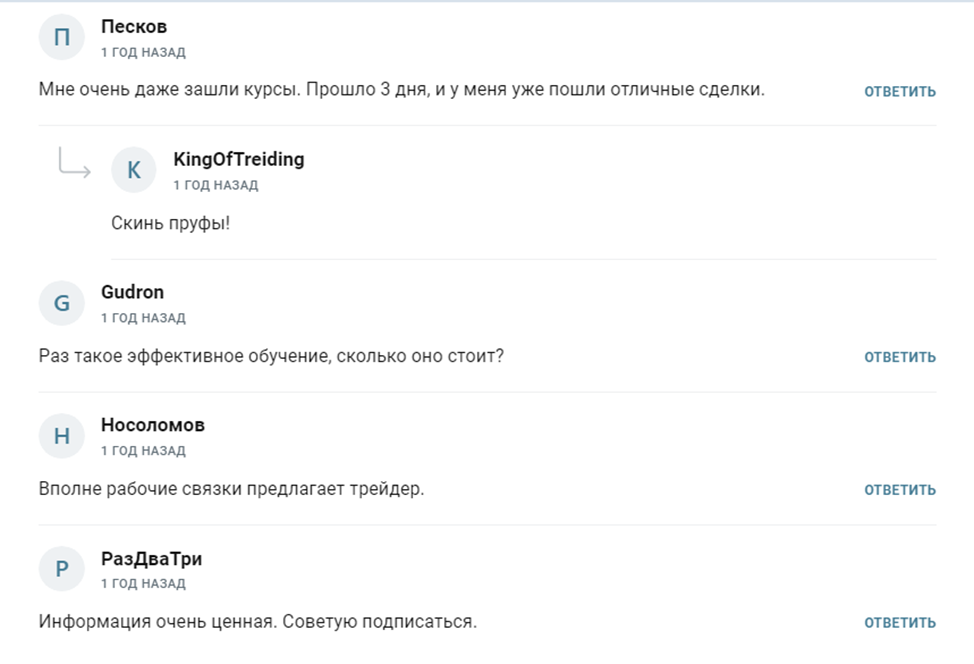Screen dimensions: 974x664
Task: Open the Носоломов username profile
Action: (153, 425)
